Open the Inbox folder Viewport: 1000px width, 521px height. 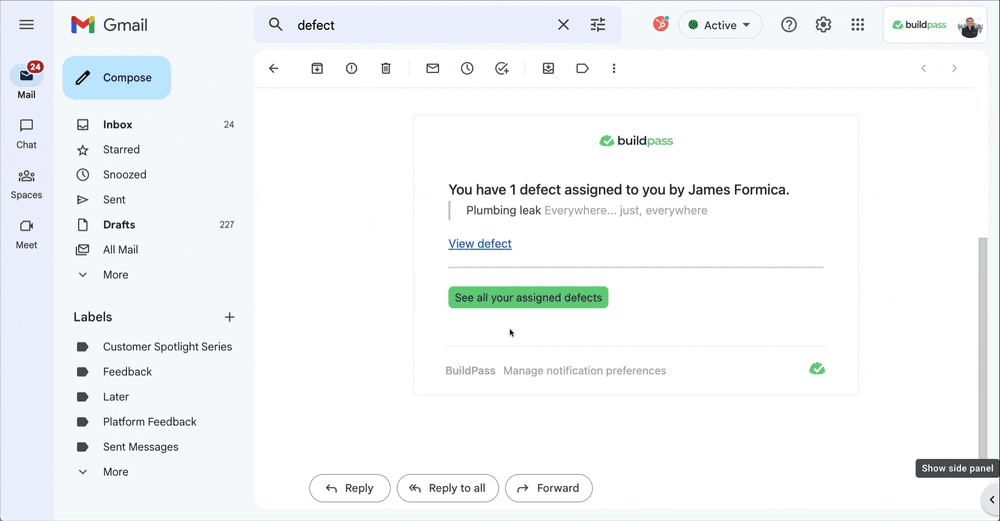click(x=155, y=125)
